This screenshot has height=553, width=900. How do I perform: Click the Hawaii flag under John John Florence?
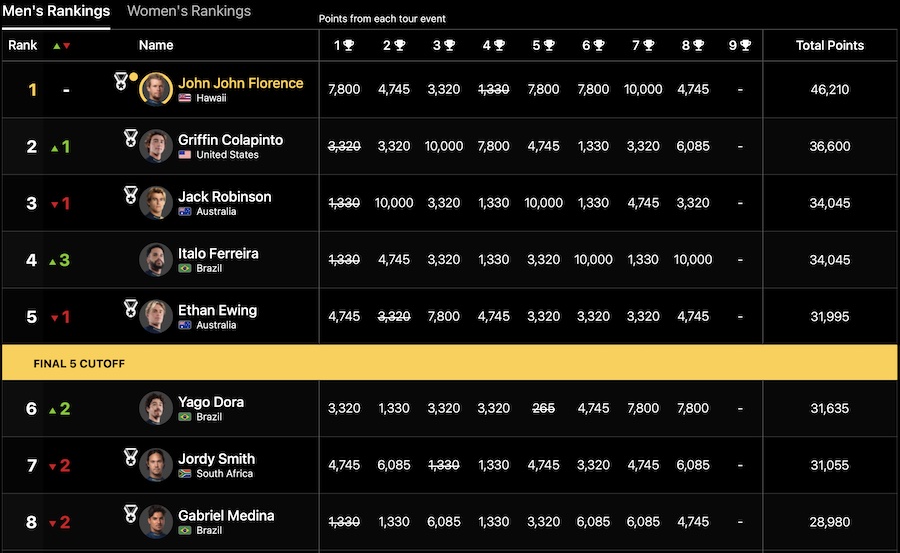[185, 98]
